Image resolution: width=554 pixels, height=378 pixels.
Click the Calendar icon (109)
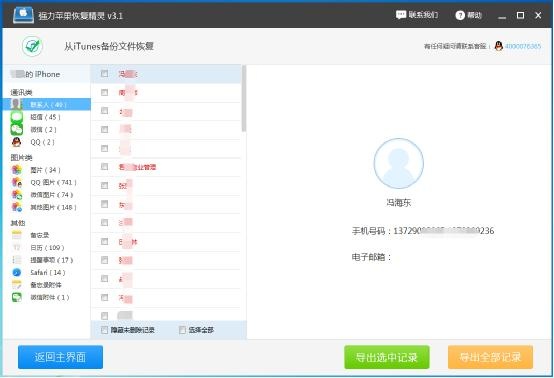coord(17,247)
